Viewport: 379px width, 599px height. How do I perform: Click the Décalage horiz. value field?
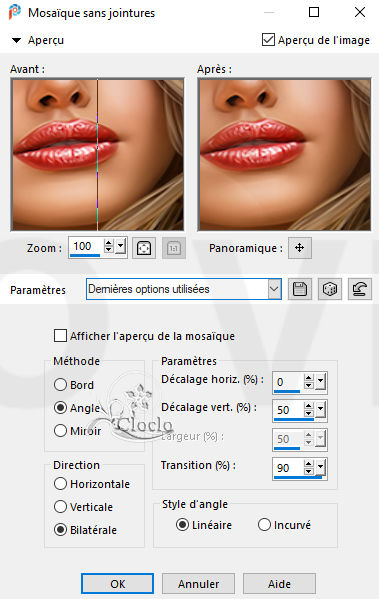(288, 382)
